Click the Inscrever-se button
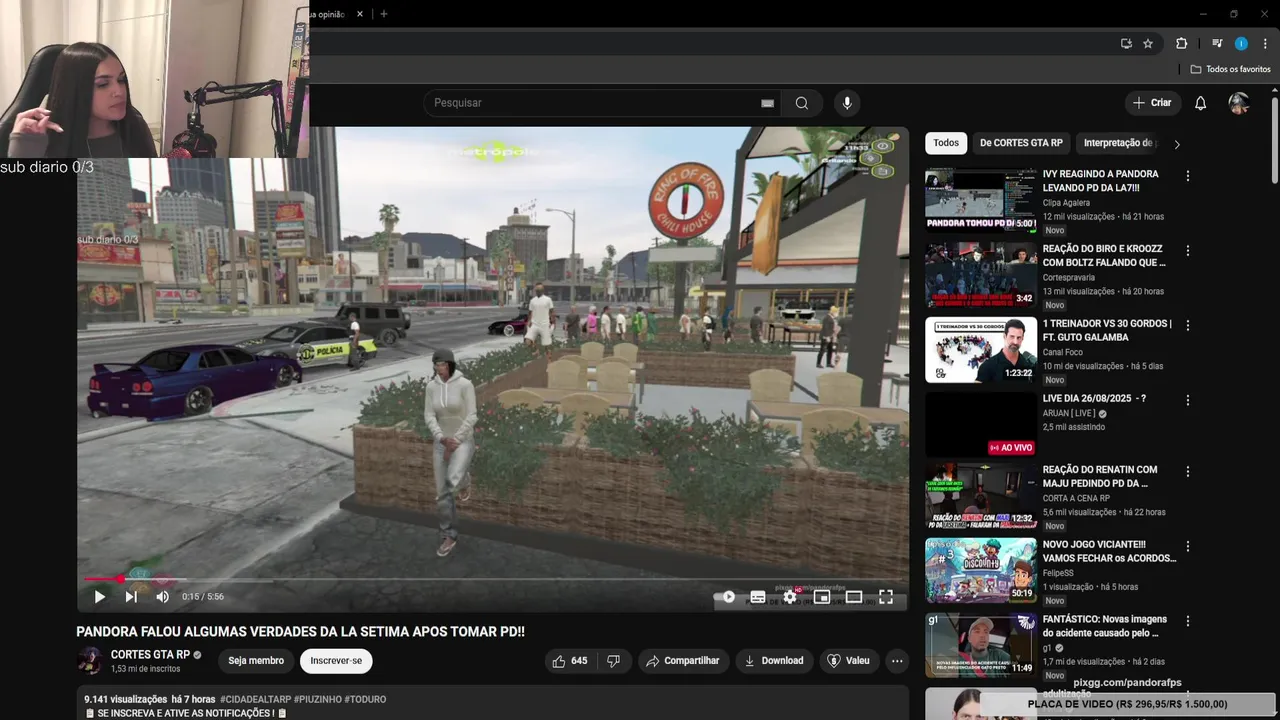The height and width of the screenshot is (720, 1280). 336,661
